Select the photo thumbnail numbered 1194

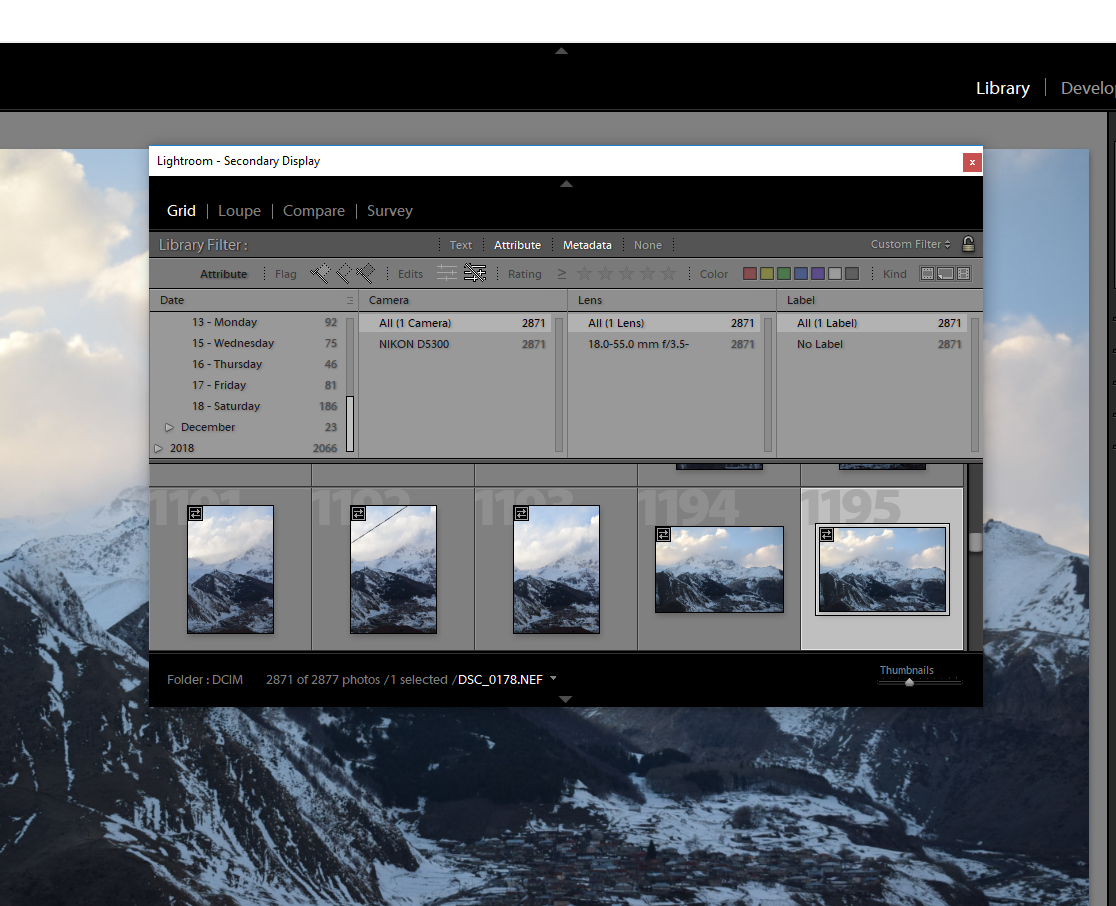click(719, 569)
